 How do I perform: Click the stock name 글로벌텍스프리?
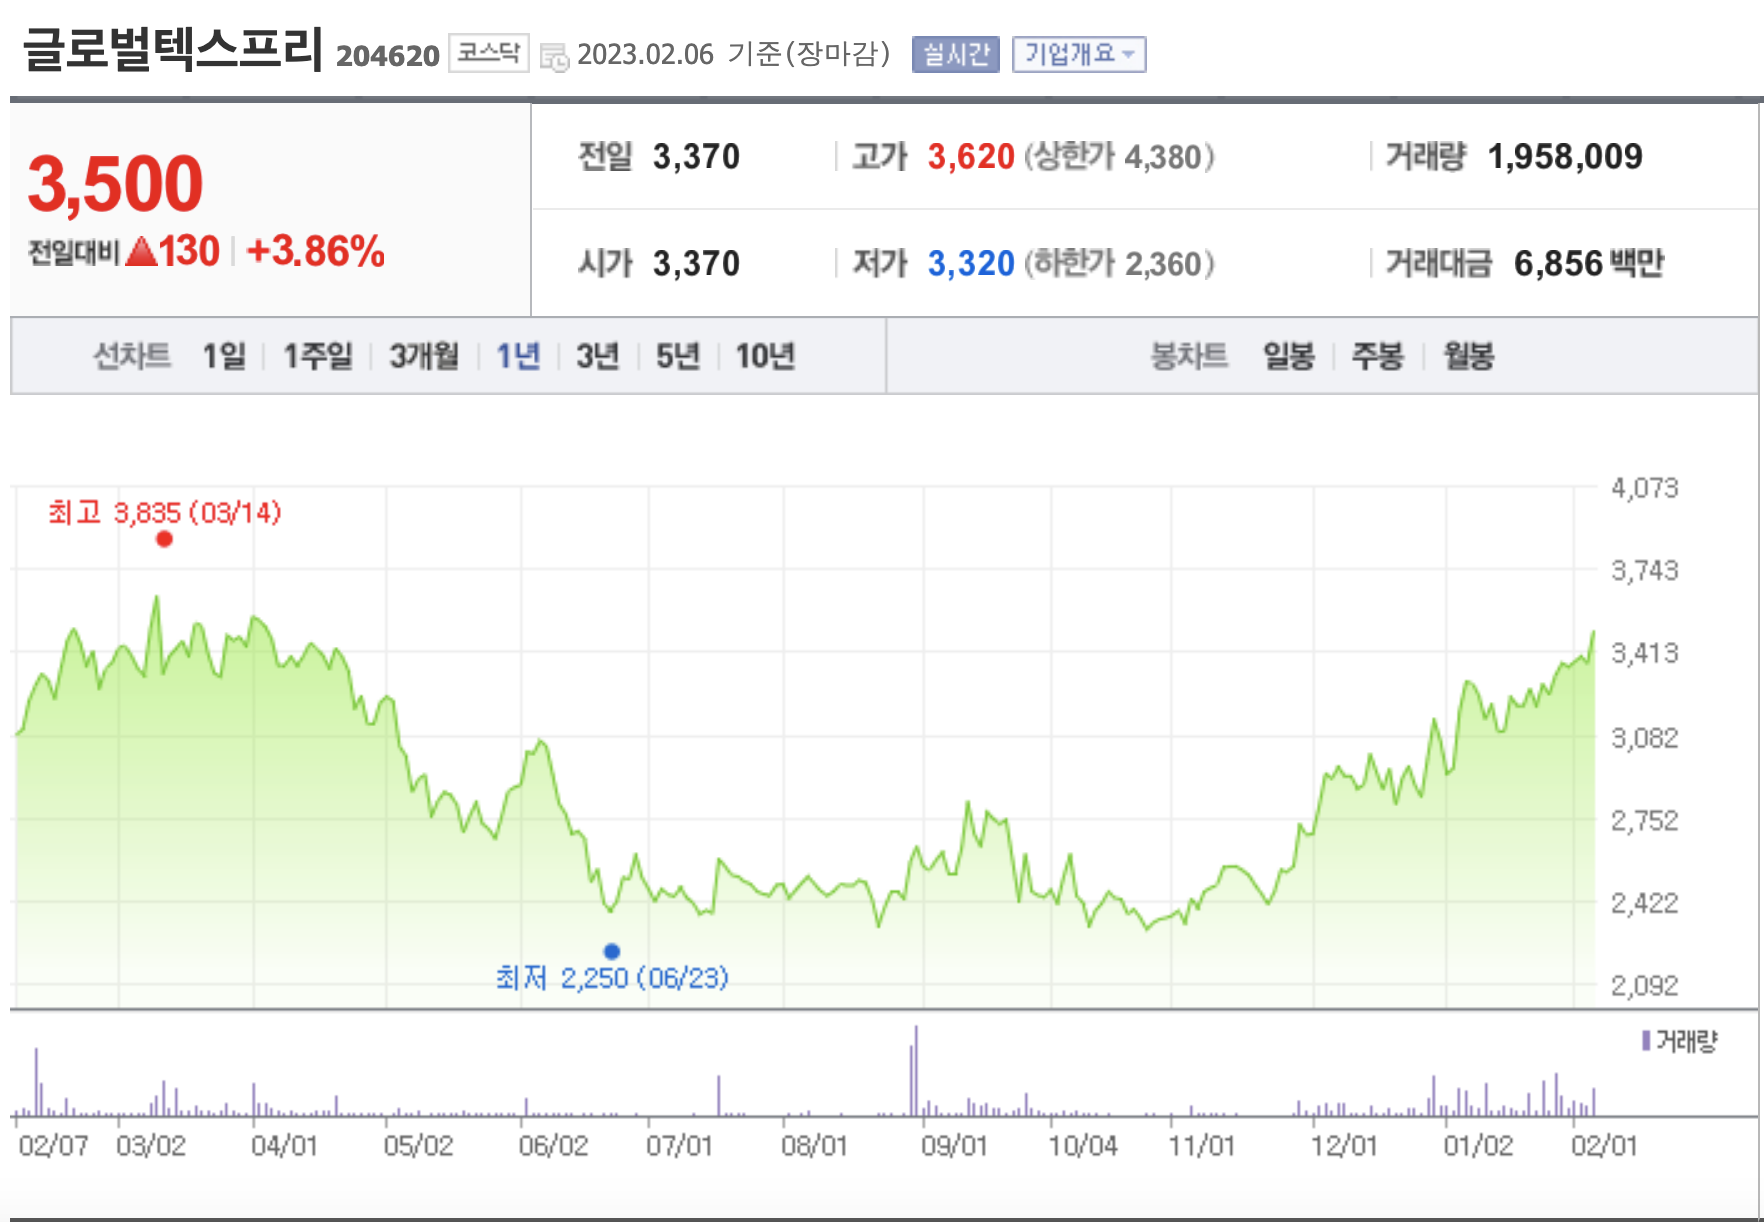[x=173, y=48]
